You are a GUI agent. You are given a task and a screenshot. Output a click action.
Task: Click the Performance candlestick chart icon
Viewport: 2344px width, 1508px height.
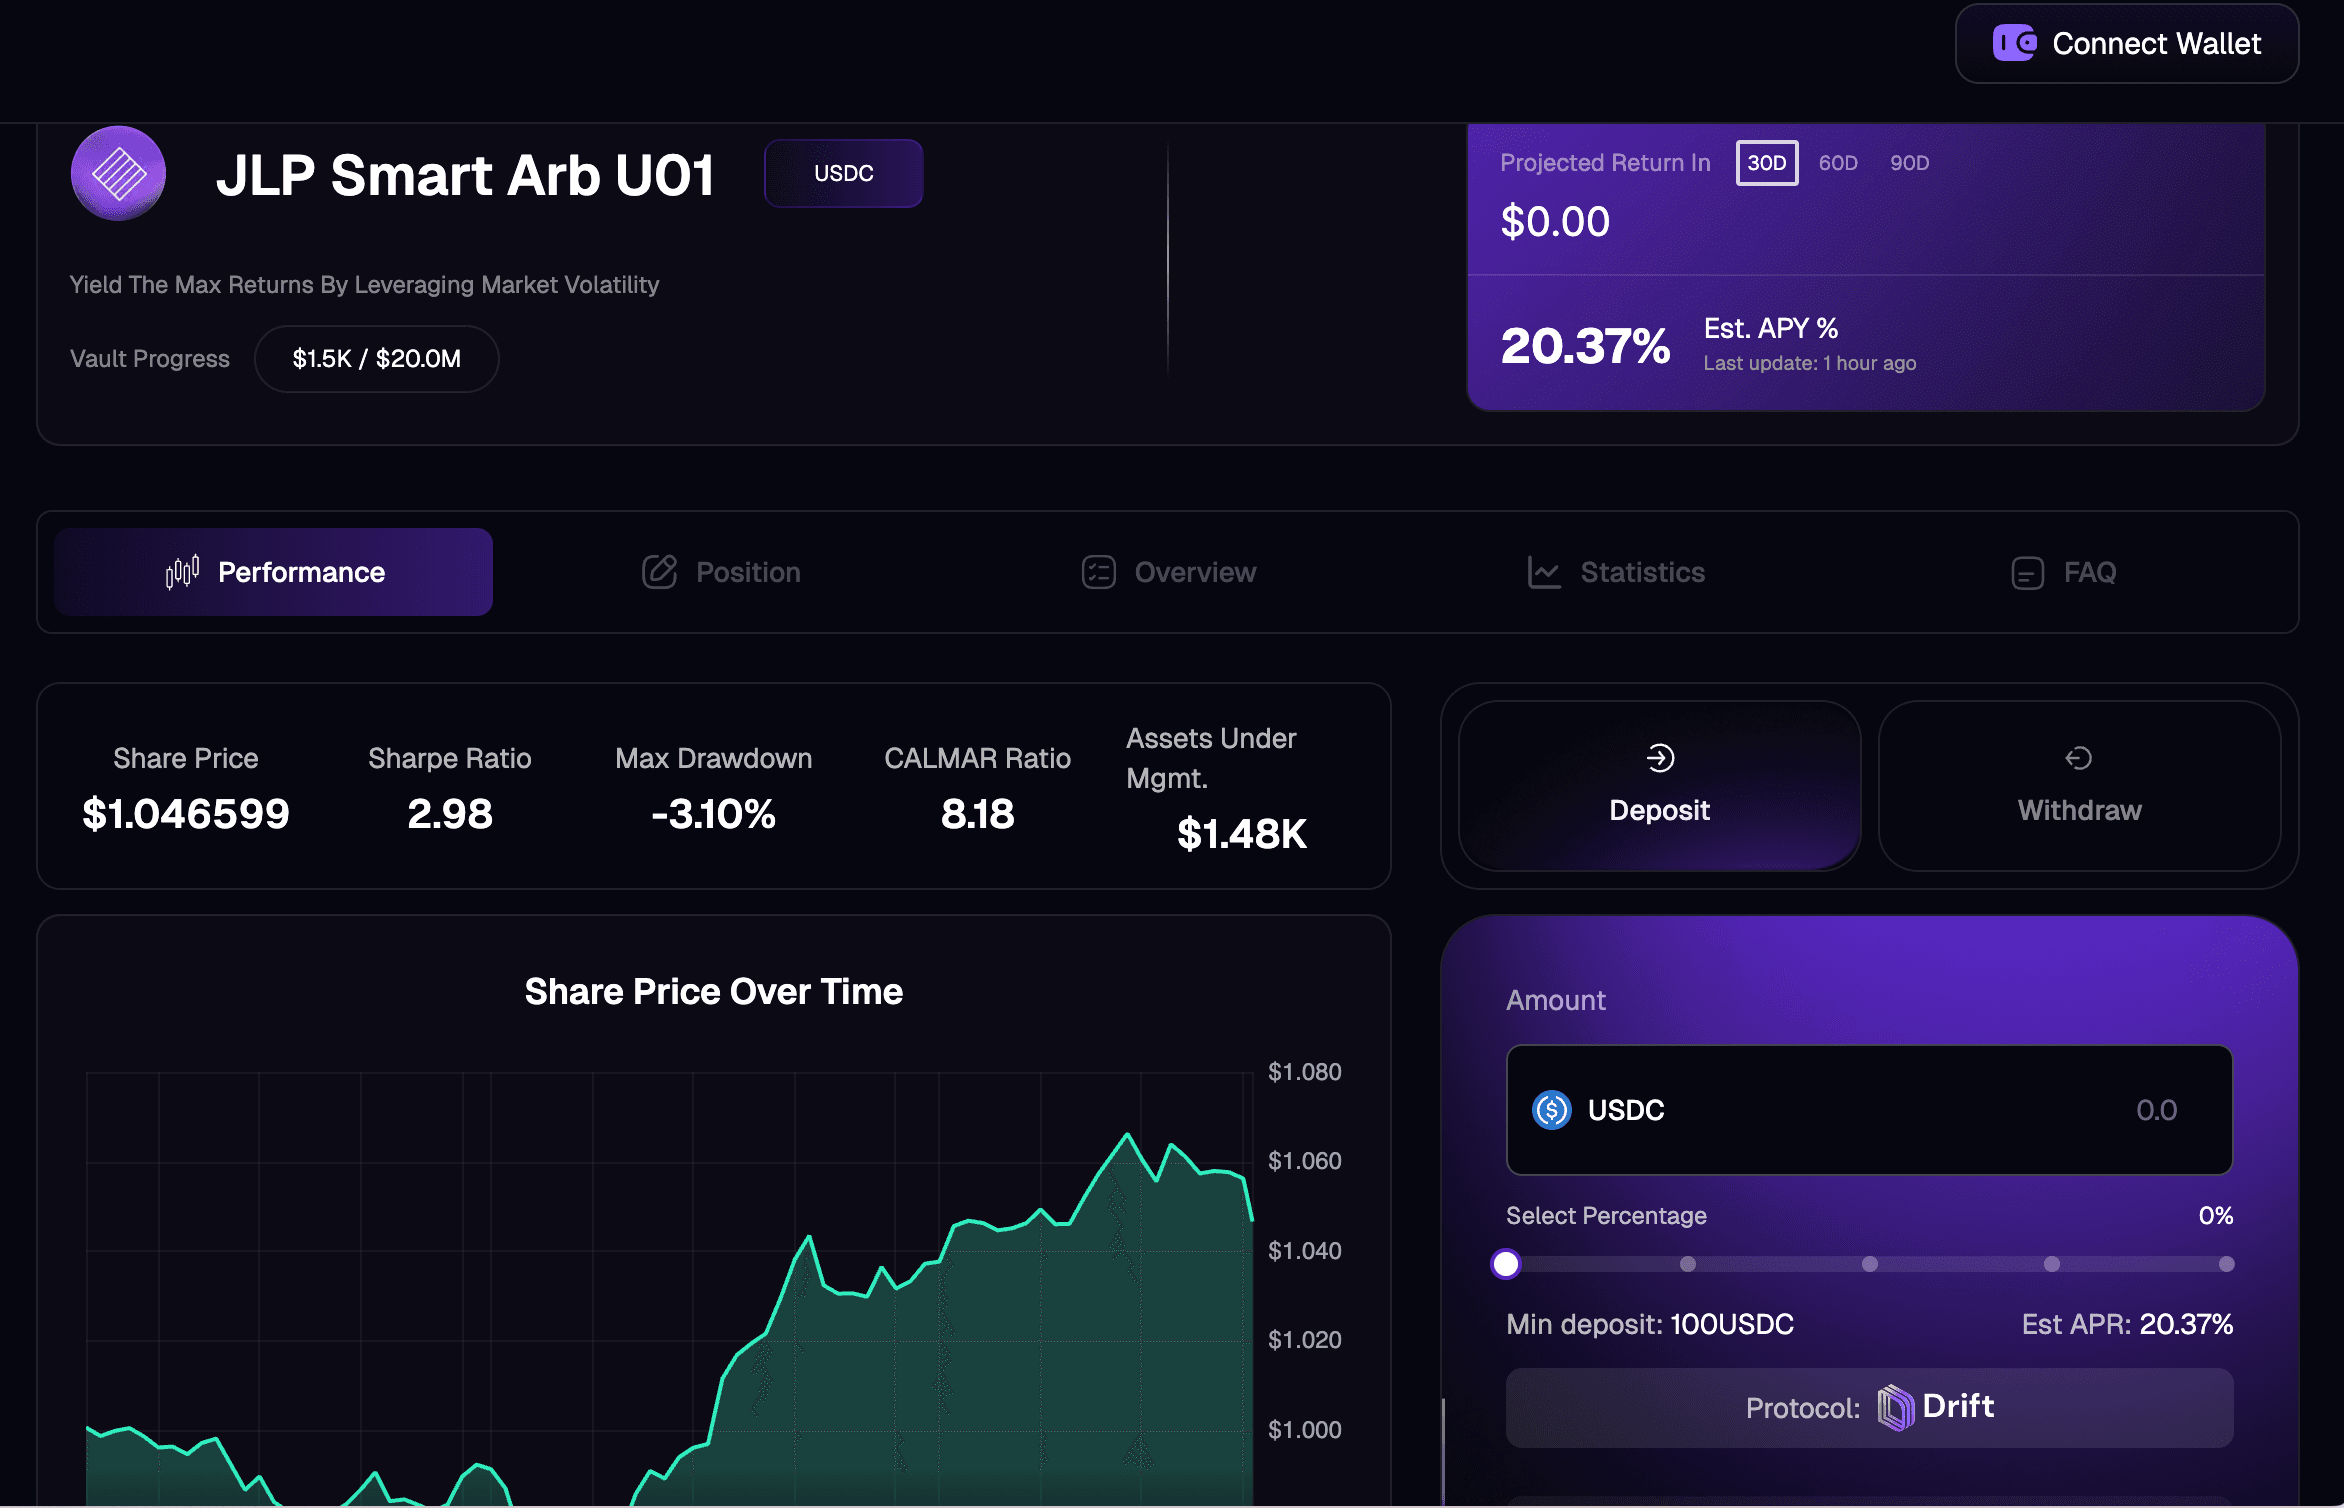(x=182, y=572)
